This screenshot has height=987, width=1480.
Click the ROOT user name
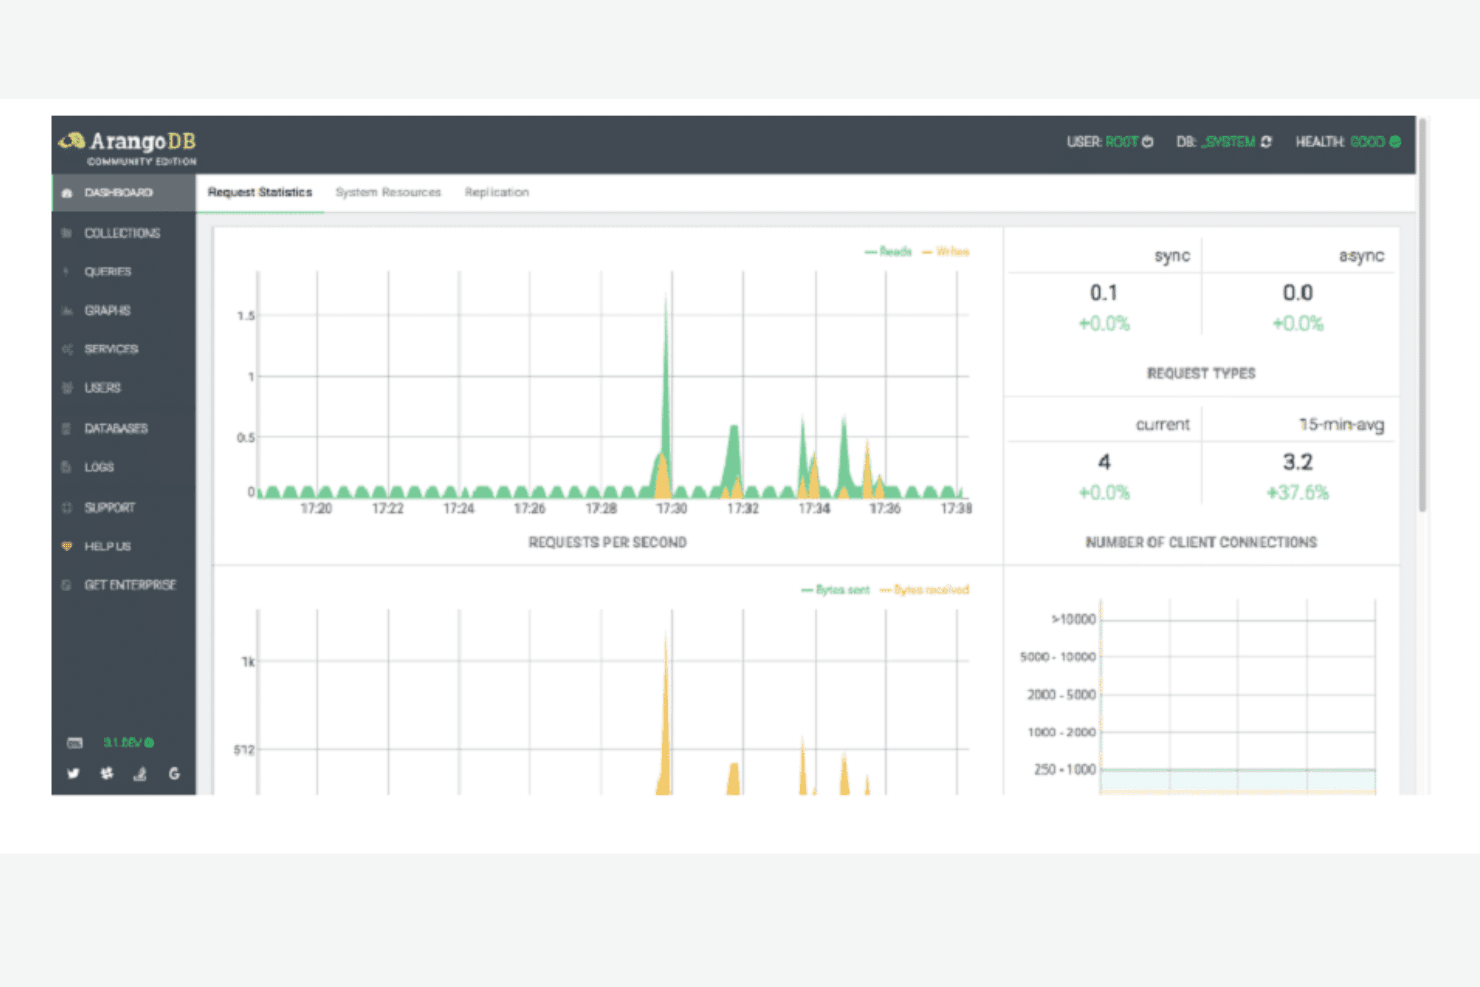(x=1122, y=142)
